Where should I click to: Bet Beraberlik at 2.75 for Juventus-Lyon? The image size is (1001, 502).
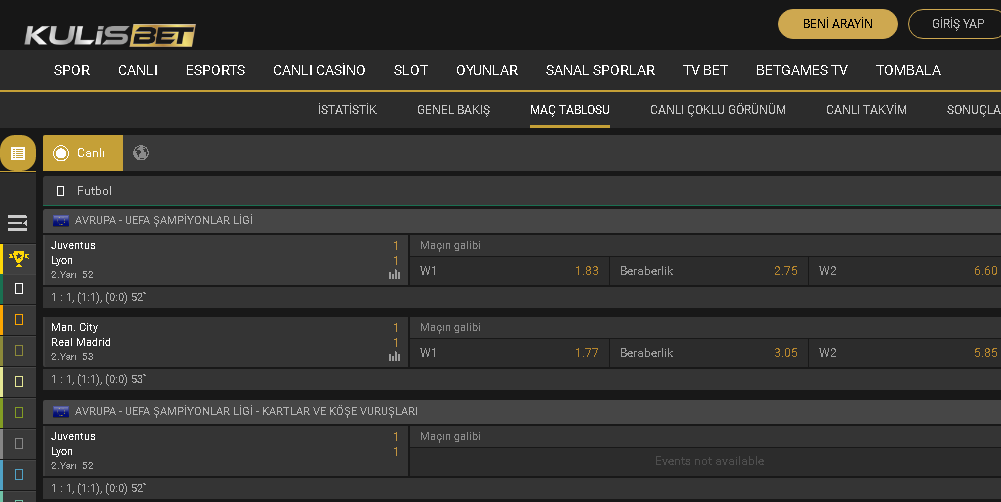(709, 271)
